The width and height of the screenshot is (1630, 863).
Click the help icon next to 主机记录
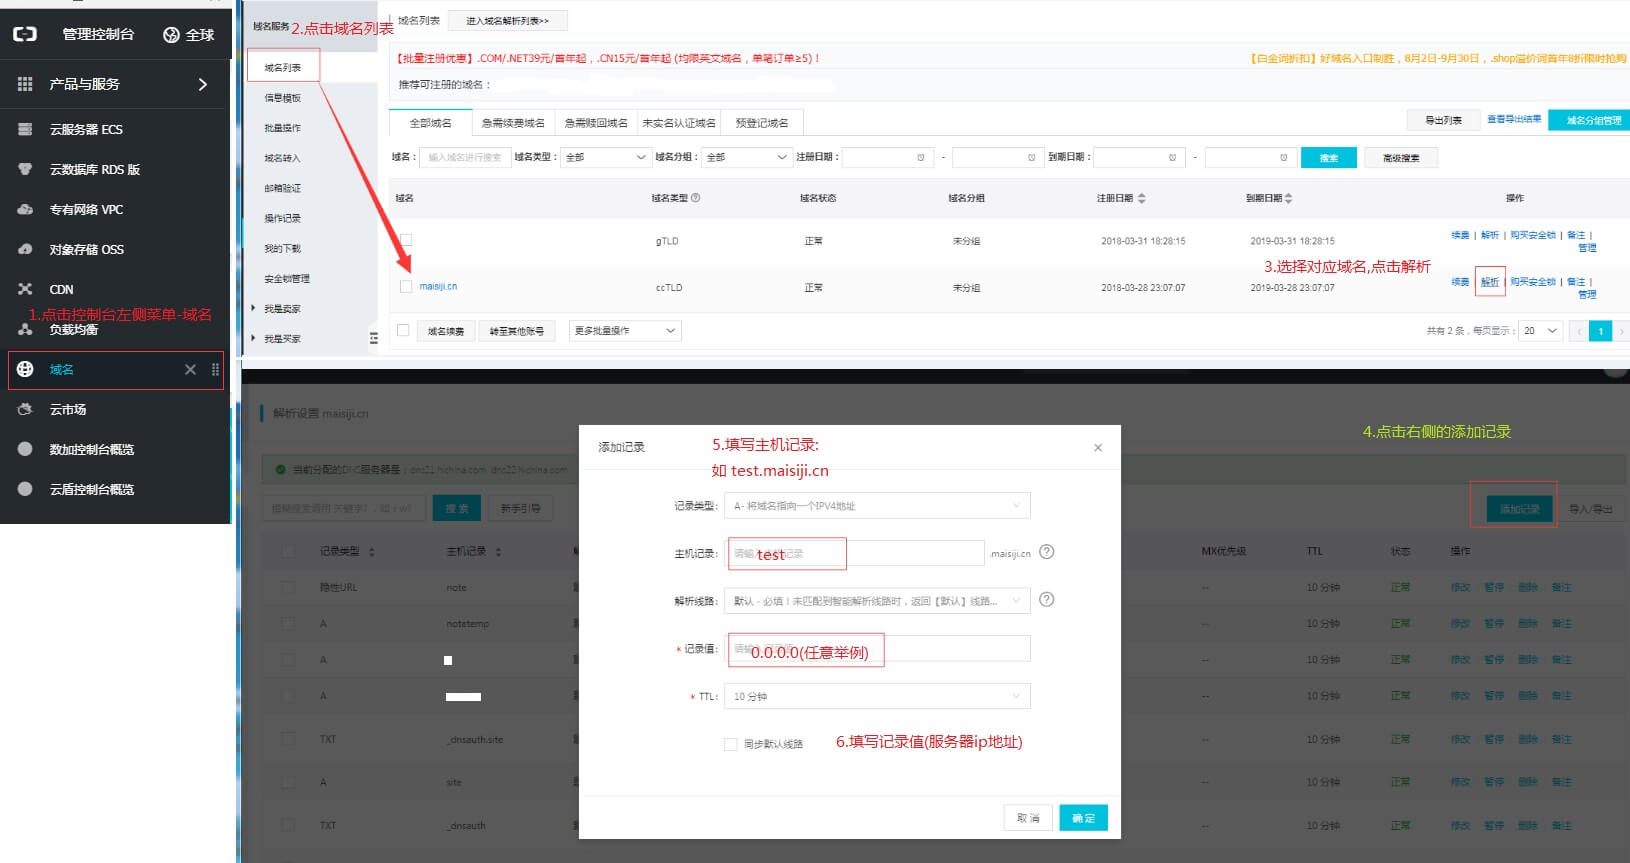tap(1047, 552)
